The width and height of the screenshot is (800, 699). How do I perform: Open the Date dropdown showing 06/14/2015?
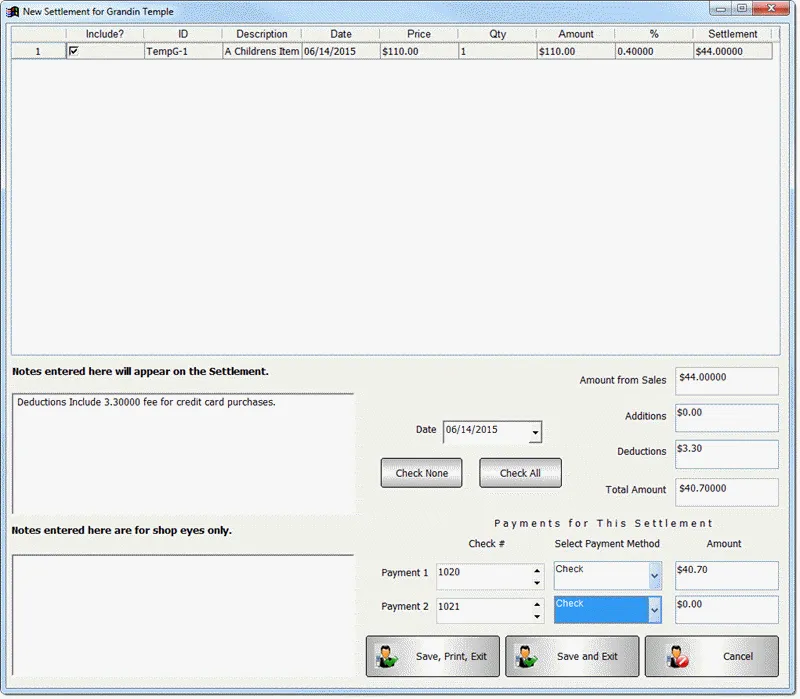click(x=535, y=432)
